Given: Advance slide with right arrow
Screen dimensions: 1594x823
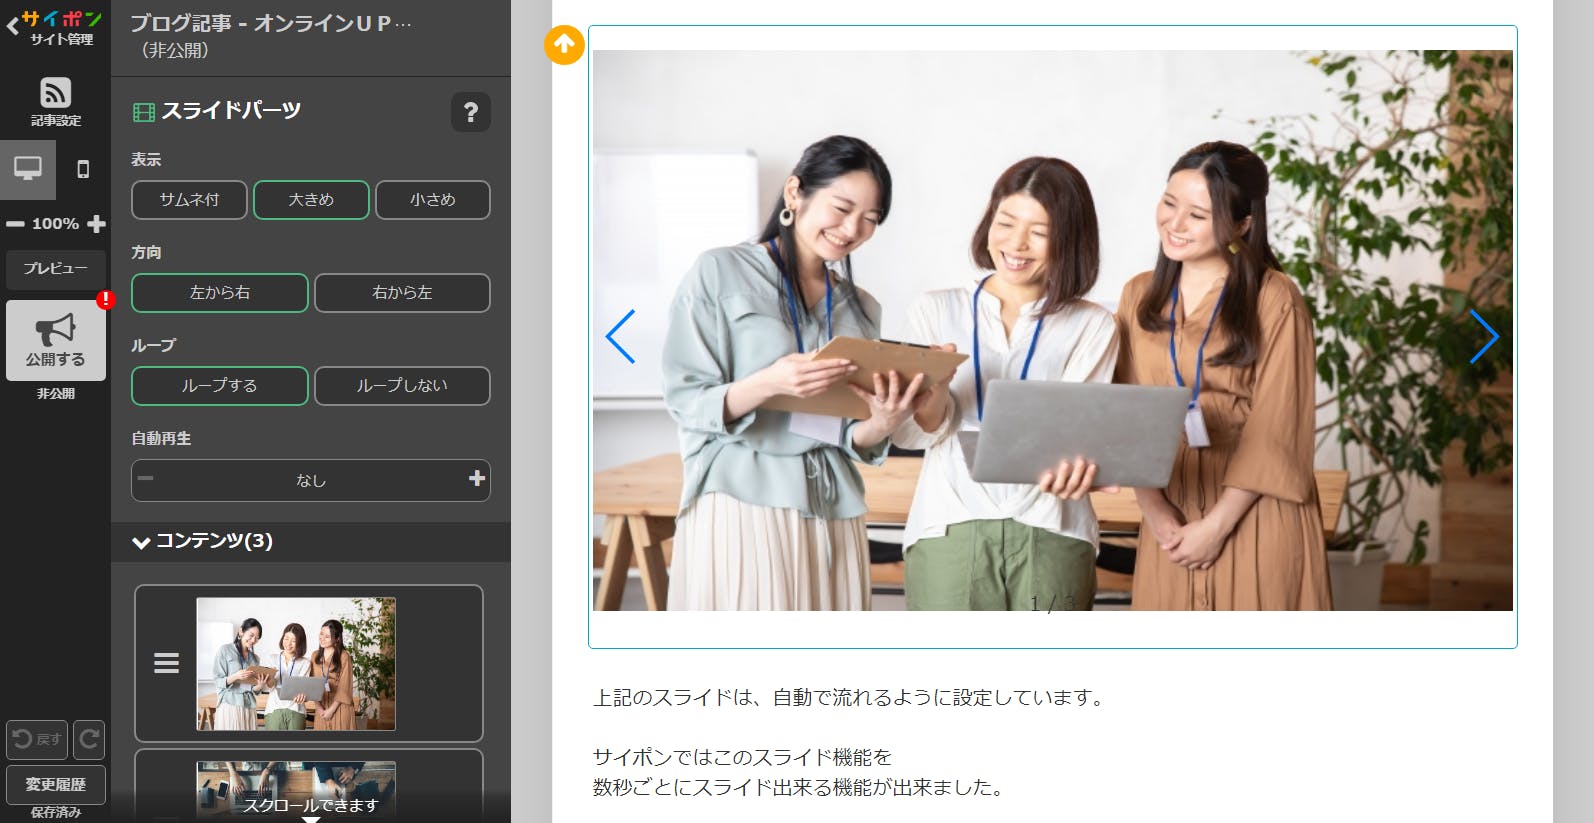Looking at the screenshot, I should click(1483, 337).
